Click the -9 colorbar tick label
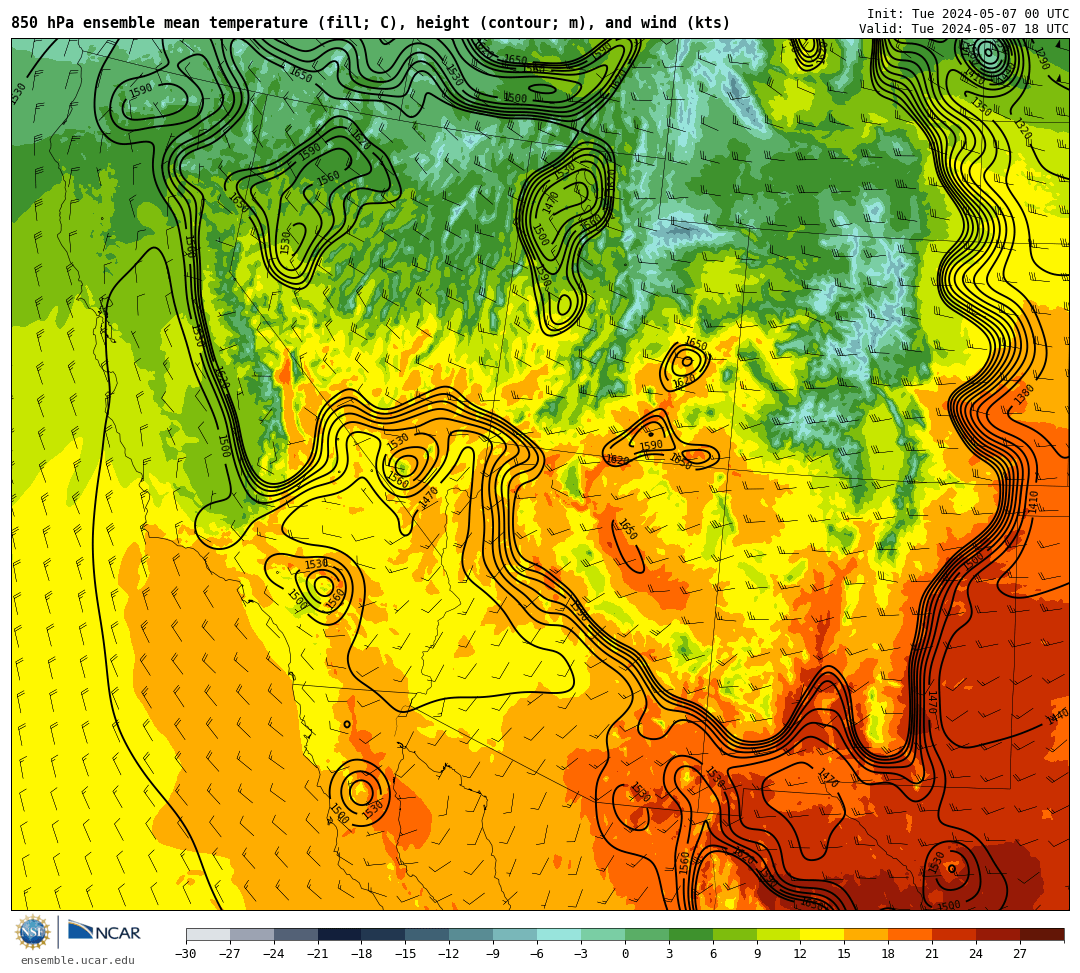 click(491, 954)
